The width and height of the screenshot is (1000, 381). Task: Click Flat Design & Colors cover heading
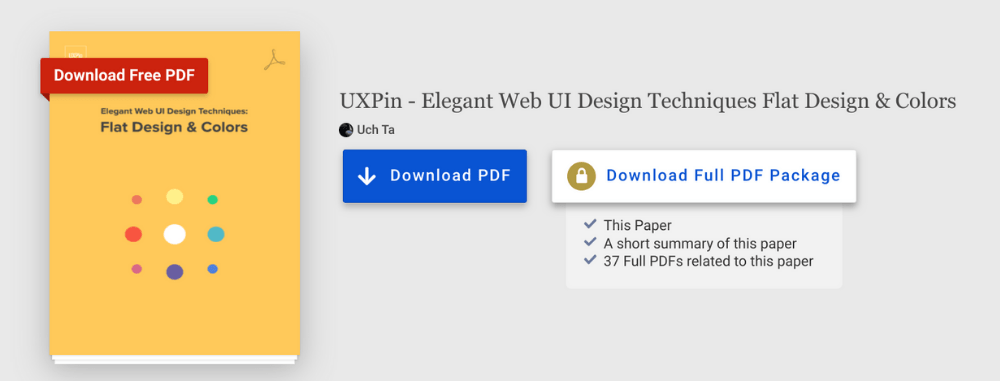(x=174, y=127)
